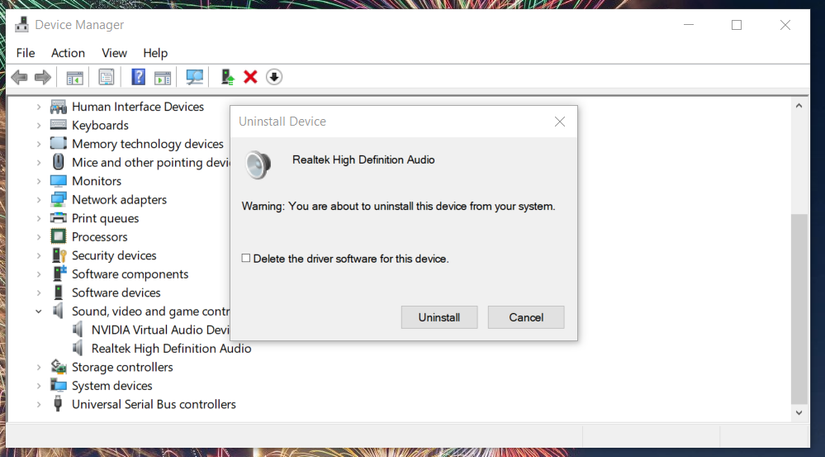Click the Forward arrow in the toolbar
Image resolution: width=825 pixels, height=457 pixels.
click(43, 77)
